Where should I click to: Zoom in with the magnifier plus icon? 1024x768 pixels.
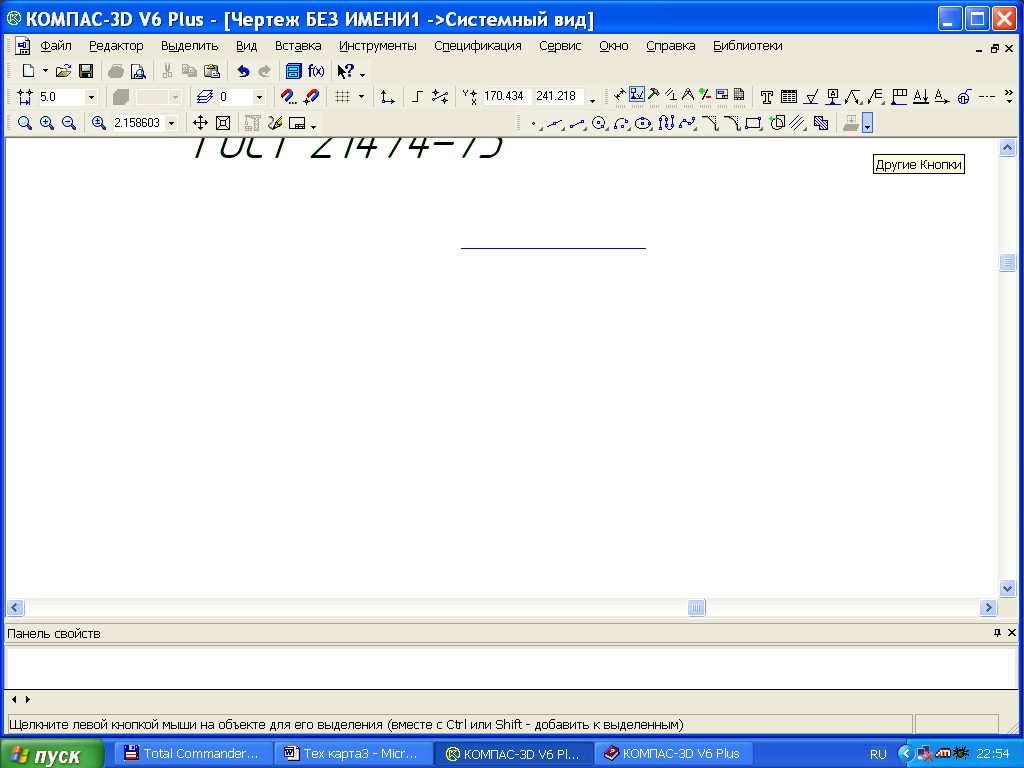[47, 123]
